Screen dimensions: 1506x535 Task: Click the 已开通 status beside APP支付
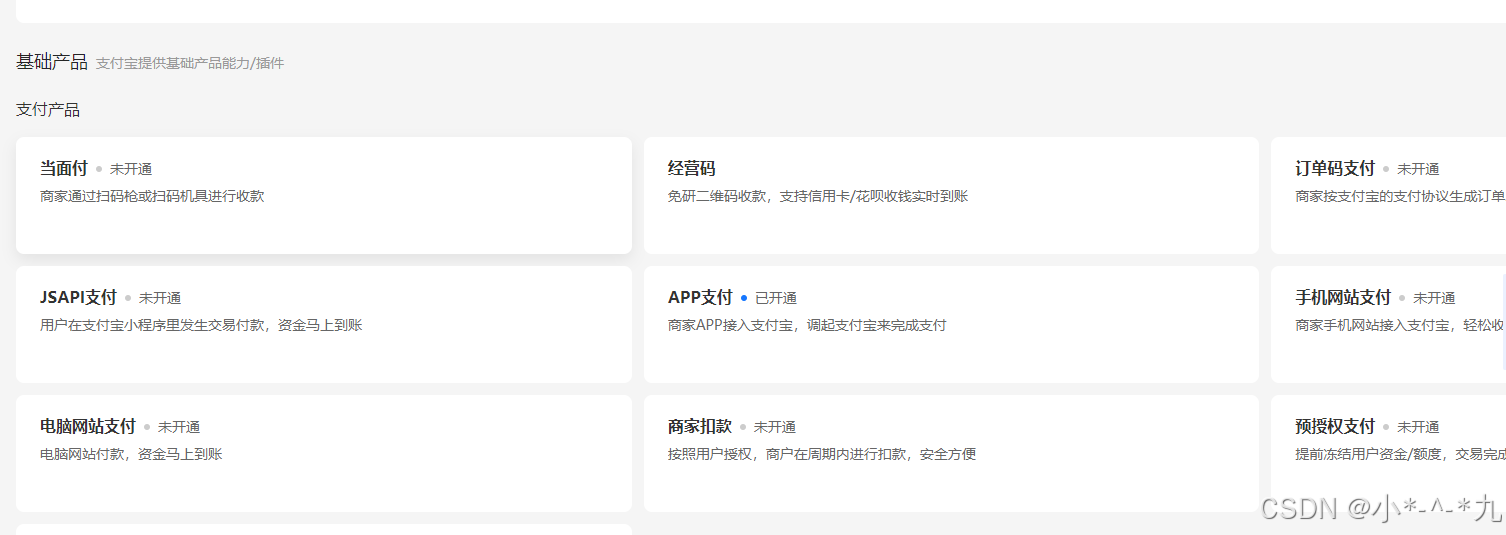pyautogui.click(x=776, y=298)
